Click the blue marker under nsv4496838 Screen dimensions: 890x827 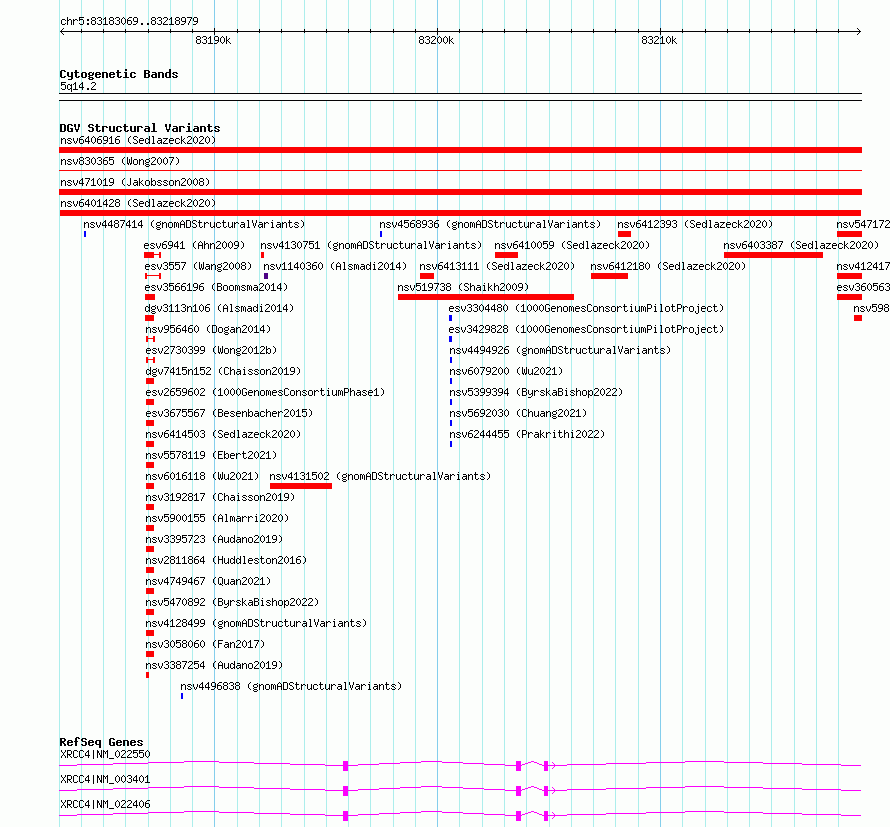pos(182,696)
